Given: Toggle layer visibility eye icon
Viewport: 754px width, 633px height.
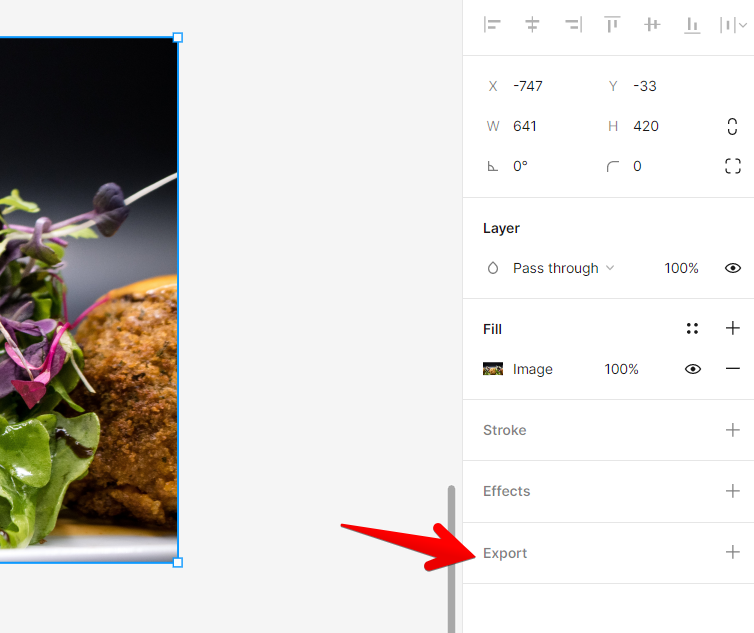Looking at the screenshot, I should click(x=732, y=268).
